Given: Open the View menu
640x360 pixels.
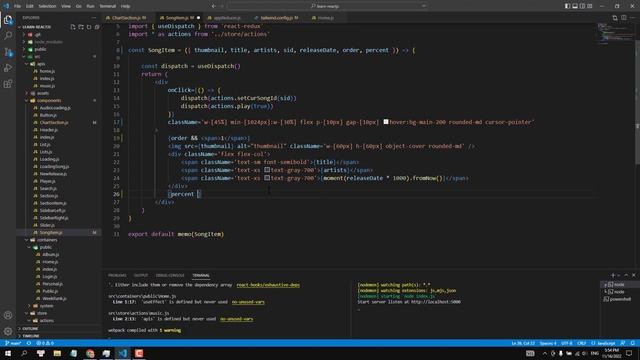Looking at the screenshot, I should coord(66,6).
